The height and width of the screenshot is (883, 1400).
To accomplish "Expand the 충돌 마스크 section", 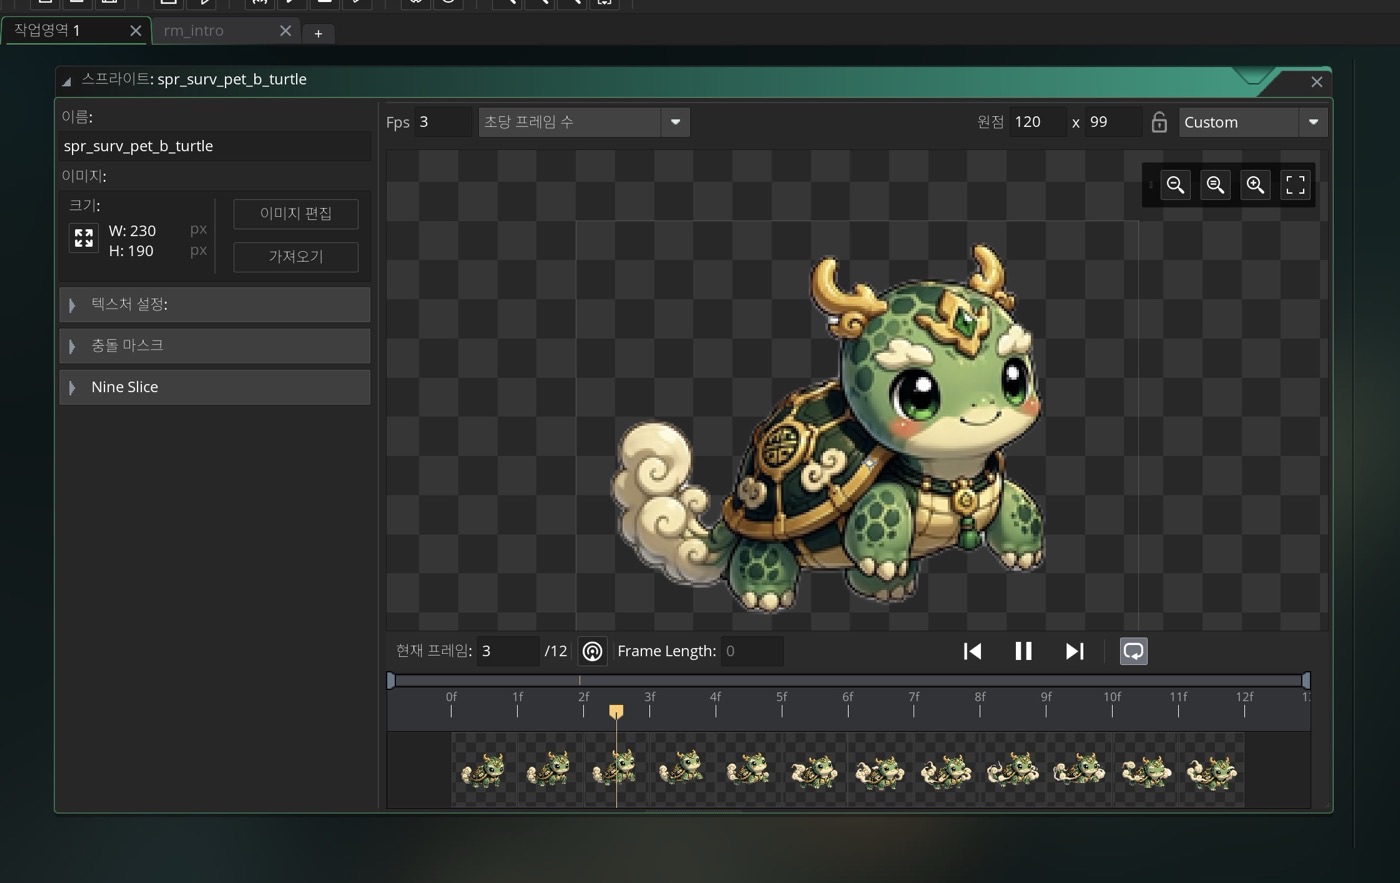I will [x=215, y=346].
